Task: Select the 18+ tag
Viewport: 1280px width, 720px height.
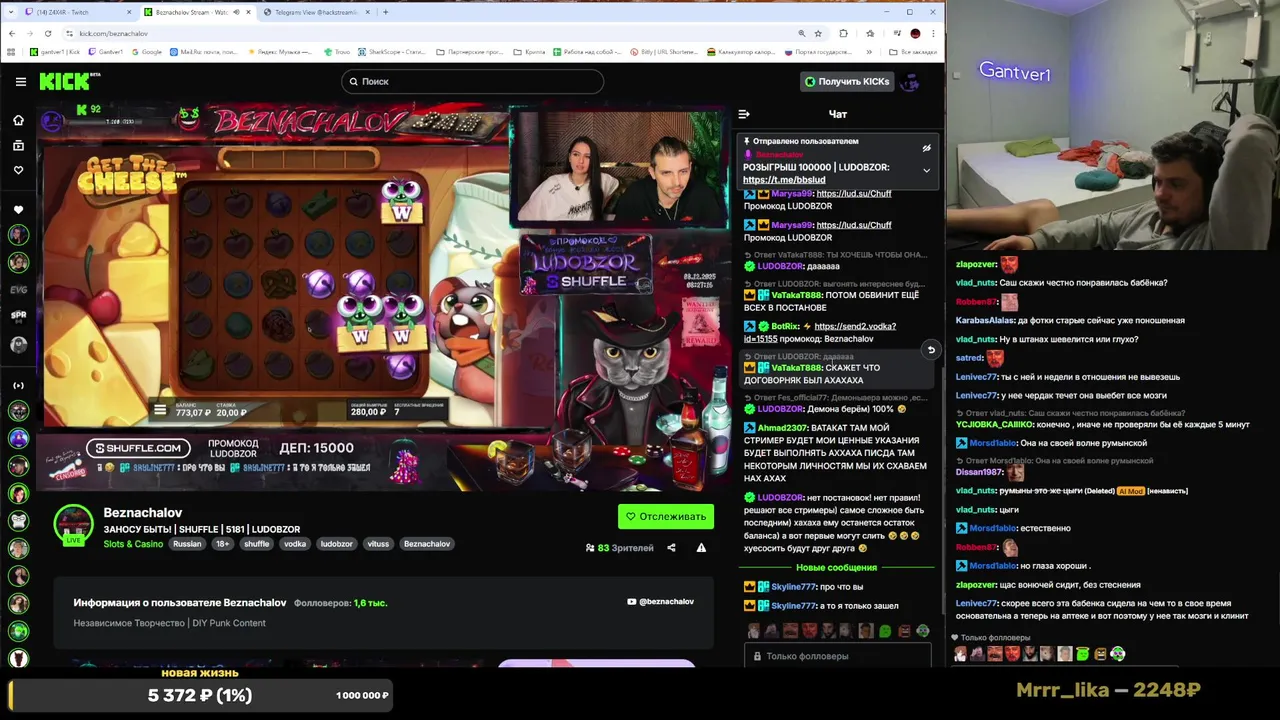Action: [x=222, y=544]
